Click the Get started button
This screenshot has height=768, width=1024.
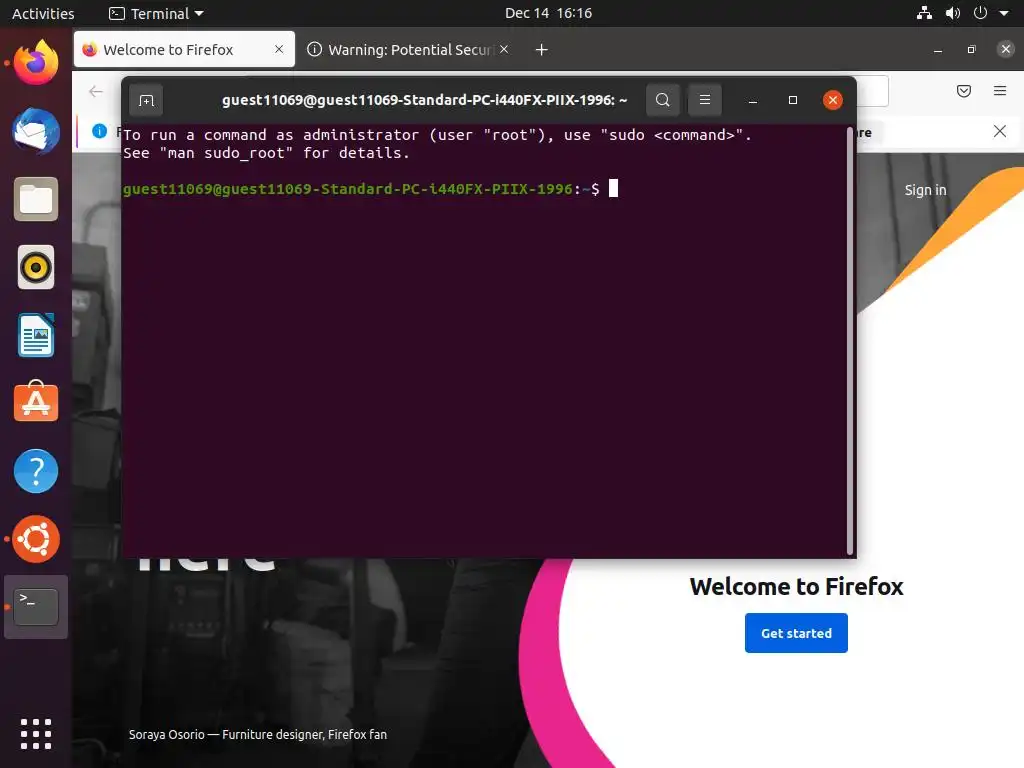tap(796, 633)
